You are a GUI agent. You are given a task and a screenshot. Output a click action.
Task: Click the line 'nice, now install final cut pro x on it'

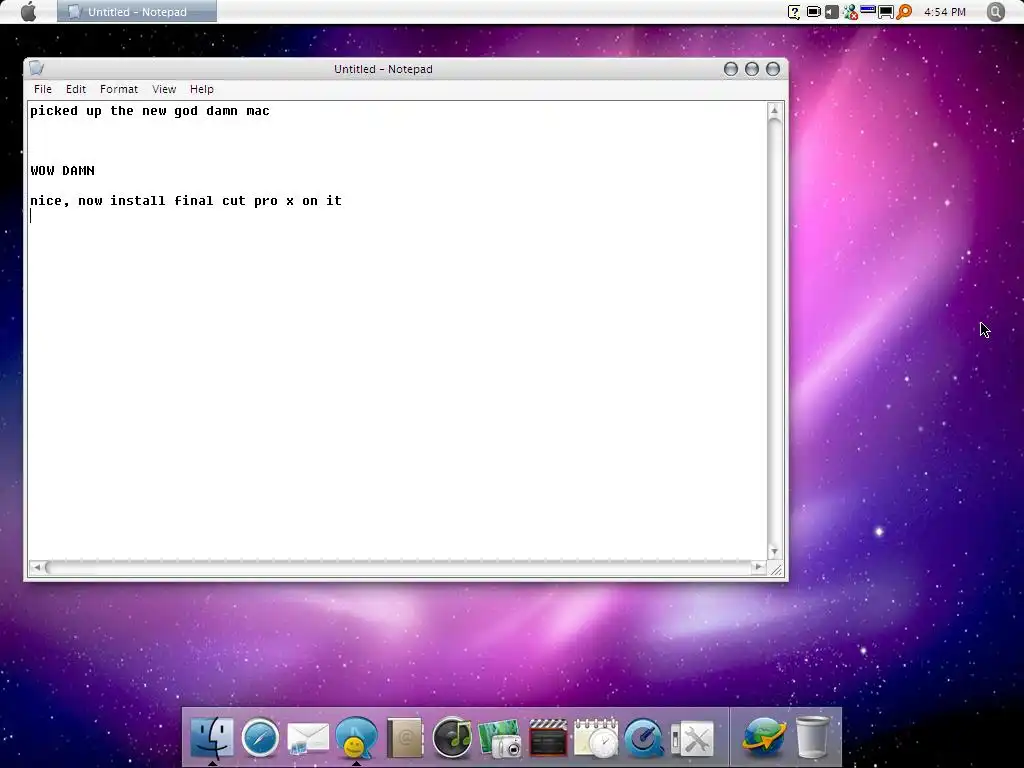pyautogui.click(x=186, y=200)
